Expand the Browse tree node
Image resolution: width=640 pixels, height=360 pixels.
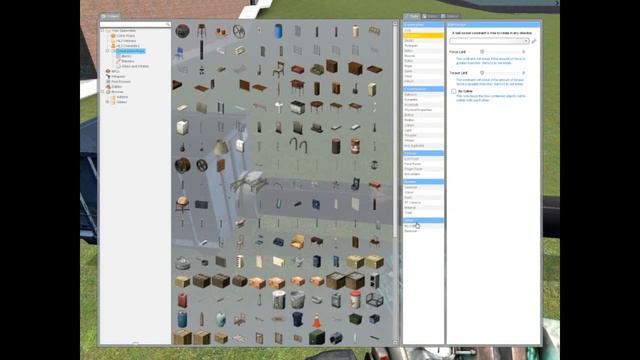click(103, 92)
